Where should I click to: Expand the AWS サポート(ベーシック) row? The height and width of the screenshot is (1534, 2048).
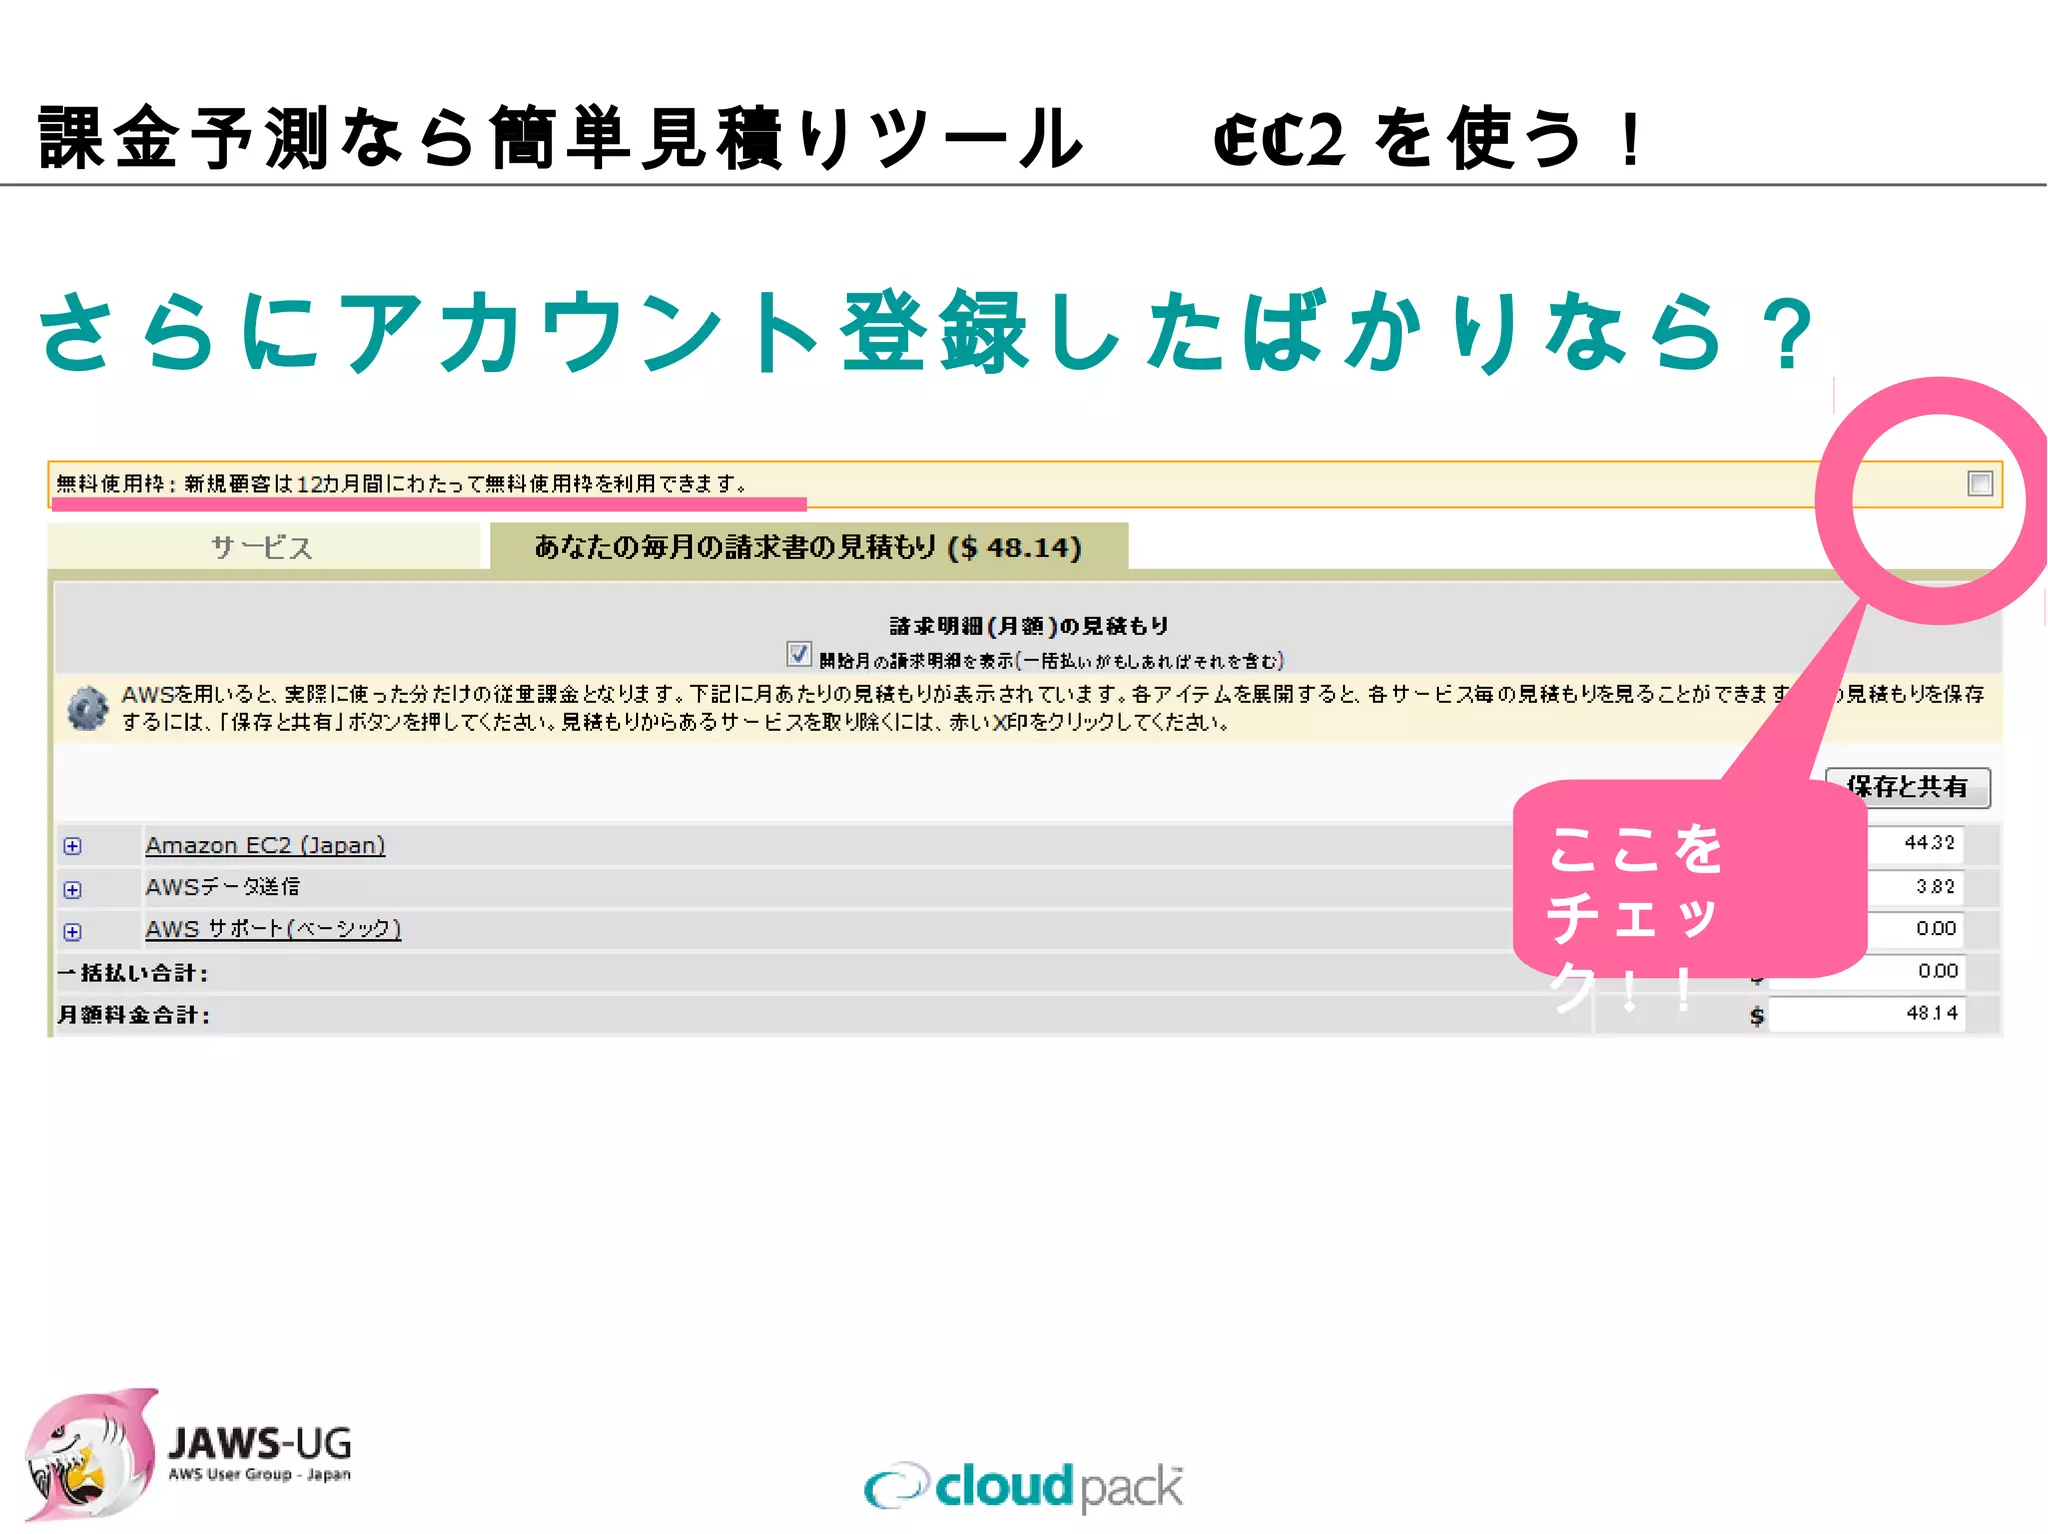[x=72, y=932]
